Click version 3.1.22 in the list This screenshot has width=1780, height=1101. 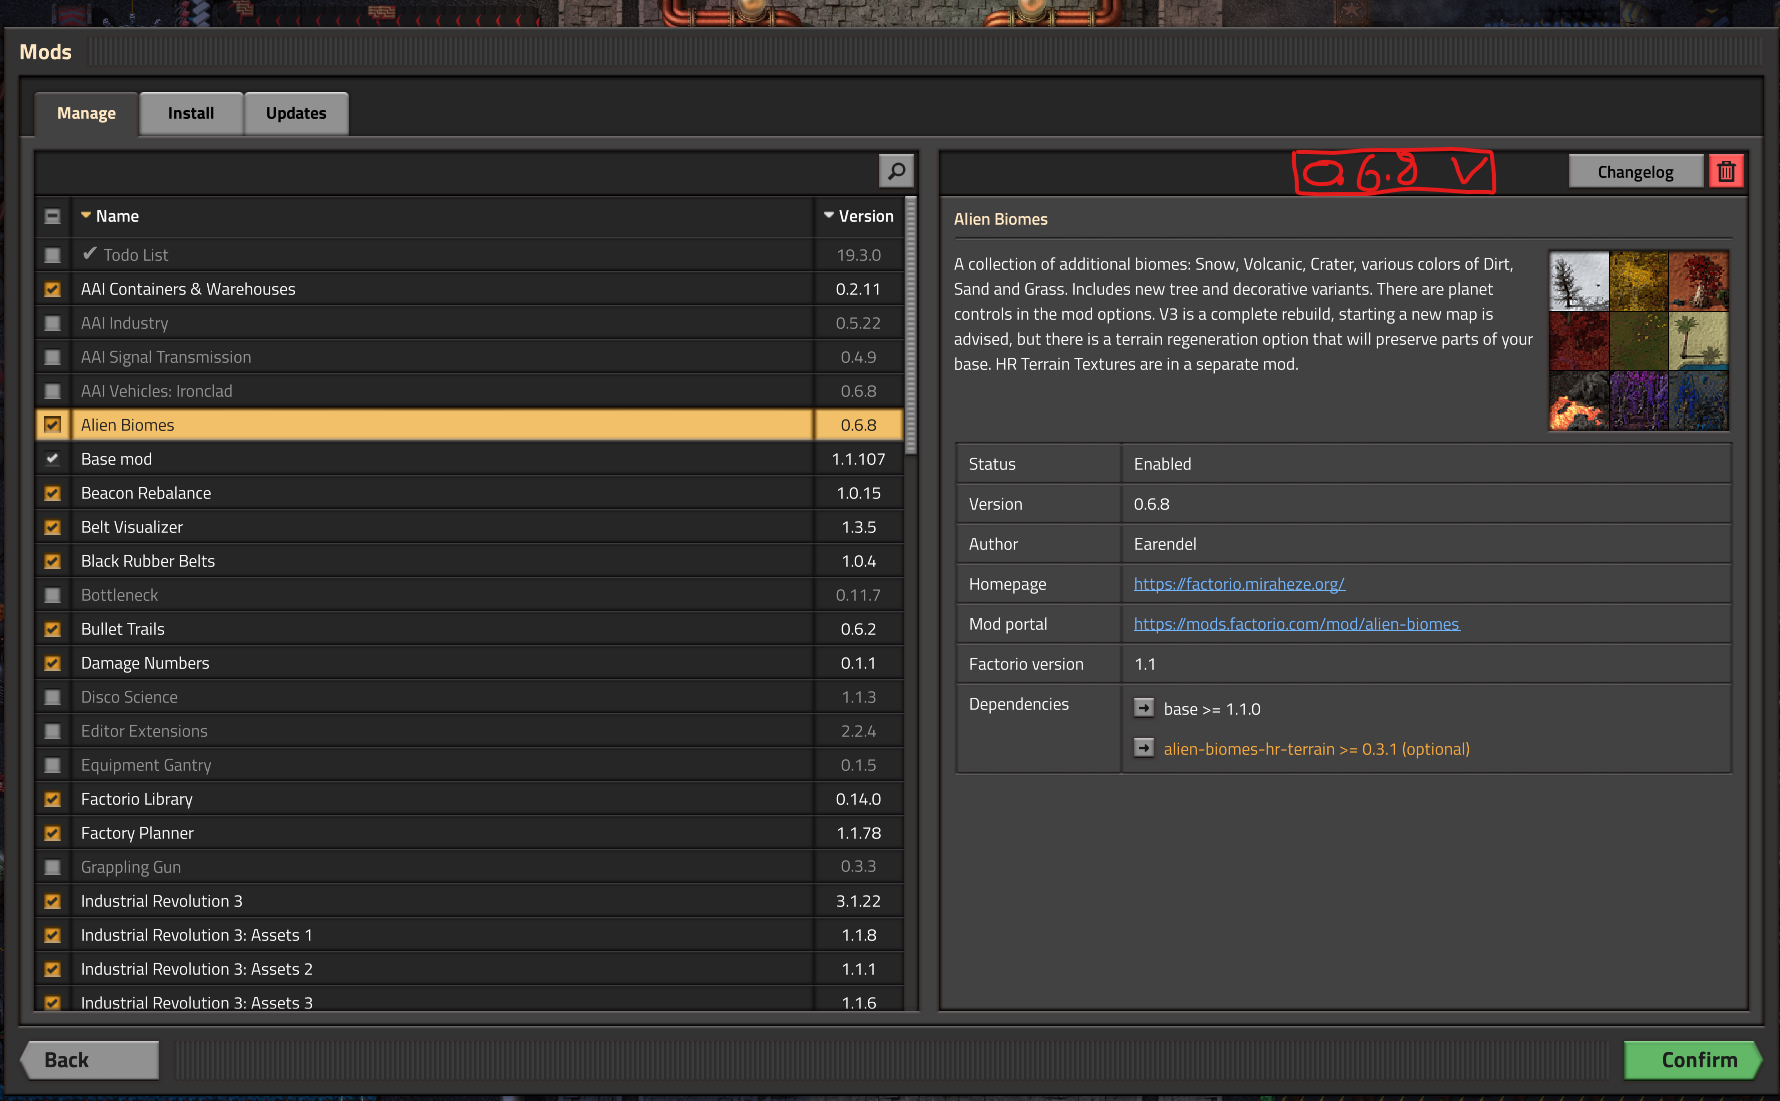(858, 901)
